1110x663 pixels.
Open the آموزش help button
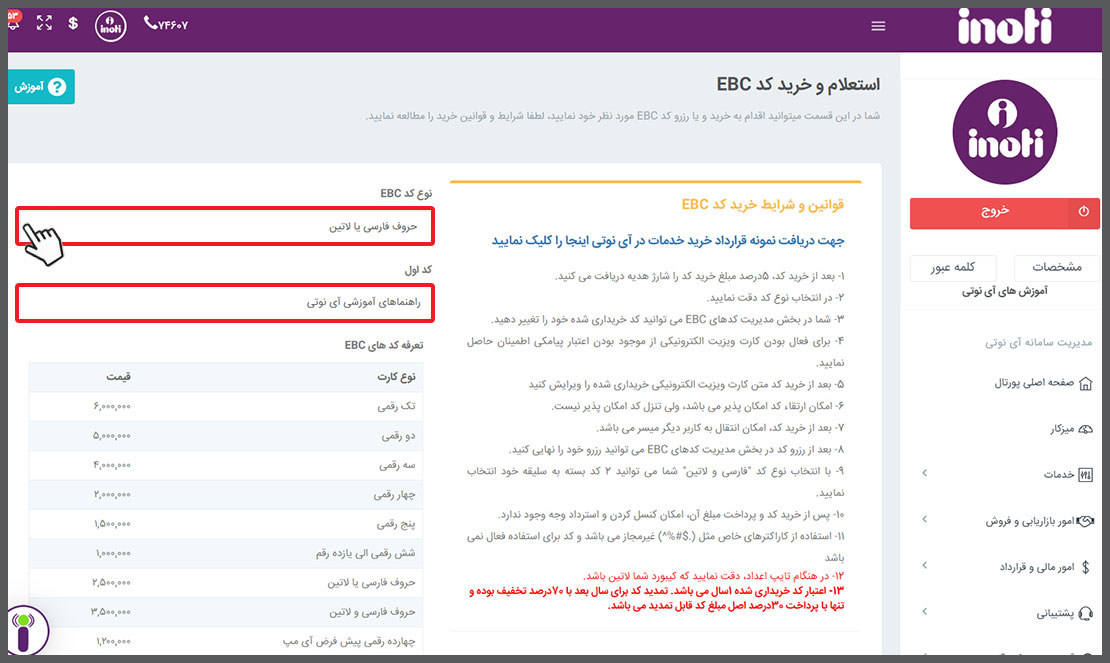(40, 86)
